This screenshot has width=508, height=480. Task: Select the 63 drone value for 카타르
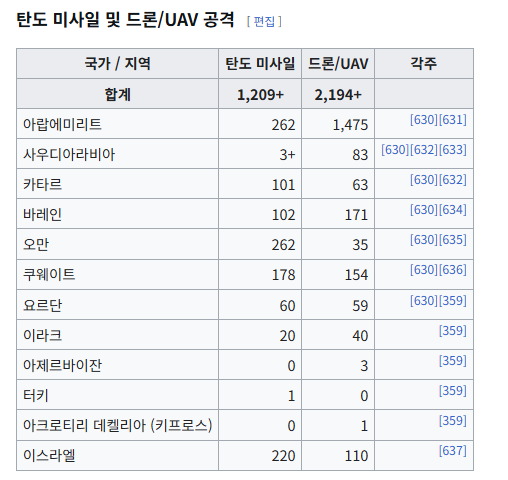360,185
